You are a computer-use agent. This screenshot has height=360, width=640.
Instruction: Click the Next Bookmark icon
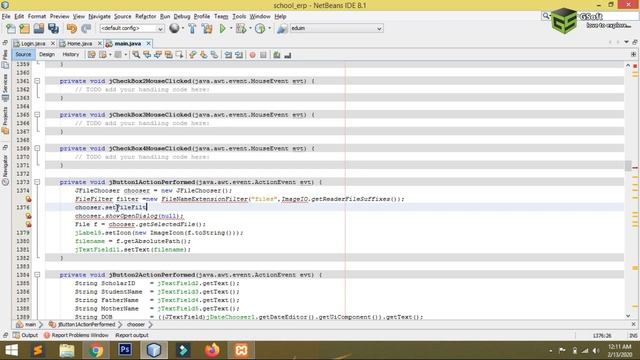coord(203,55)
